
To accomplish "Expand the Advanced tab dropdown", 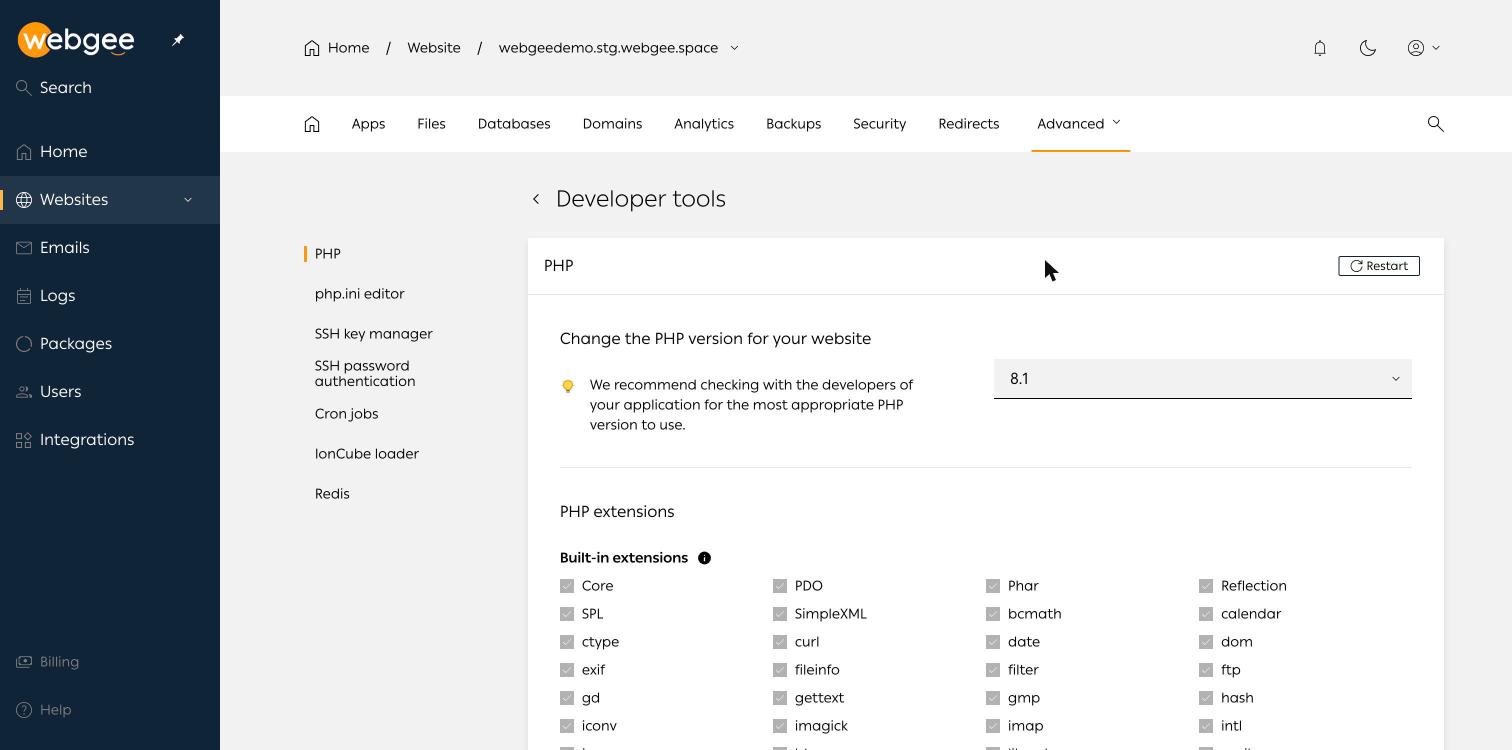I will click(x=1080, y=124).
